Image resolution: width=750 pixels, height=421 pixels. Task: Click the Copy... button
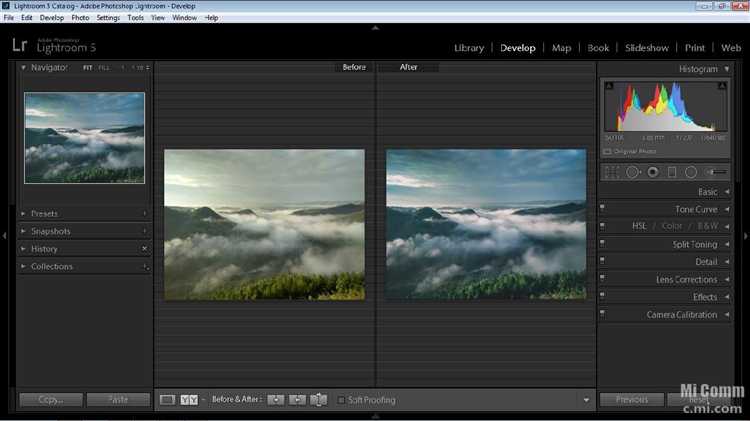(51, 399)
